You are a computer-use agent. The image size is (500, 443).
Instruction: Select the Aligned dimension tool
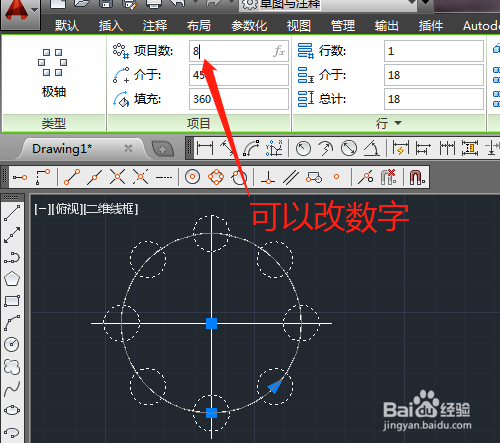[228, 148]
